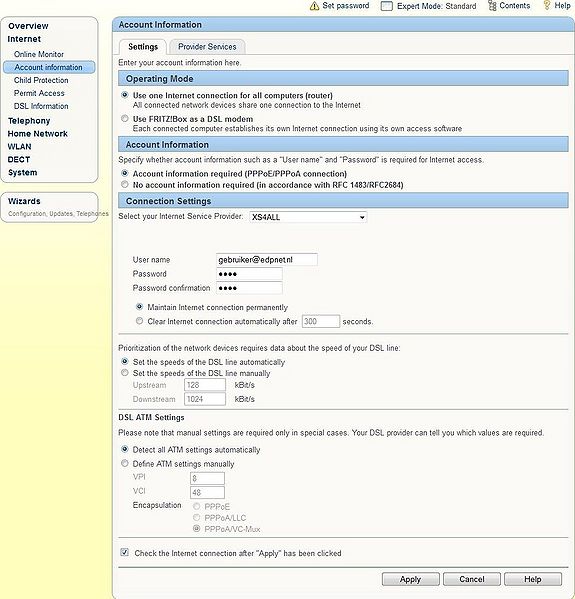Open the Telephony menu section
The image size is (575, 599).
pos(29,121)
